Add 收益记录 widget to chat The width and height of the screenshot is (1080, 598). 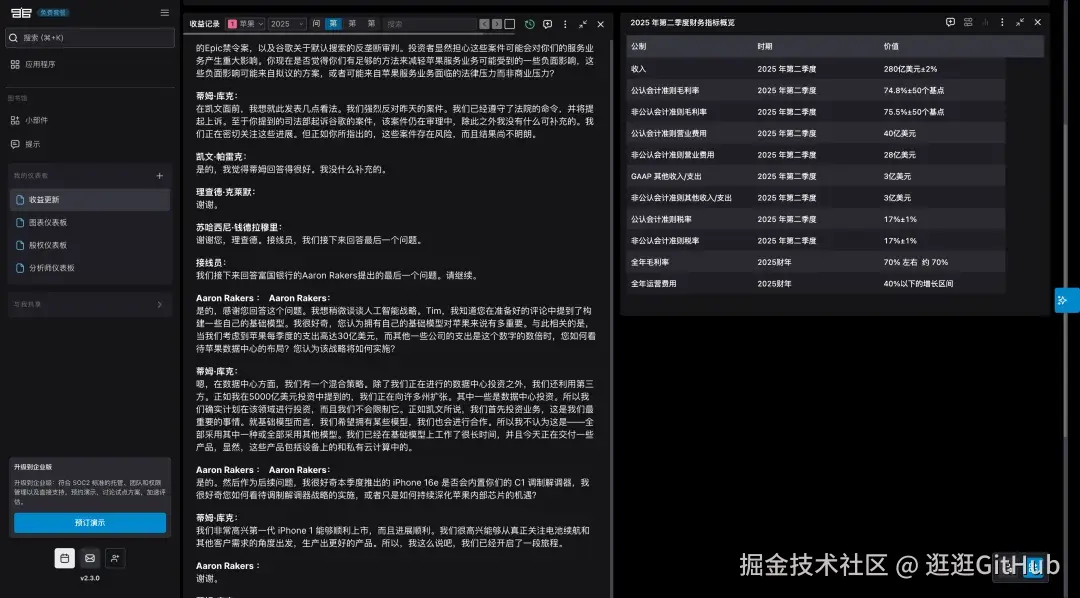tap(548, 24)
